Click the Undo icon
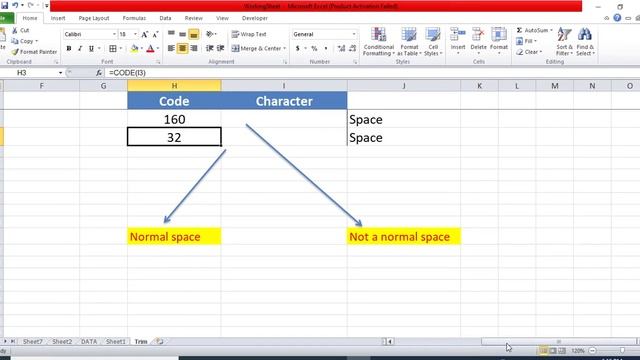This screenshot has height=360, width=640. pos(15,6)
